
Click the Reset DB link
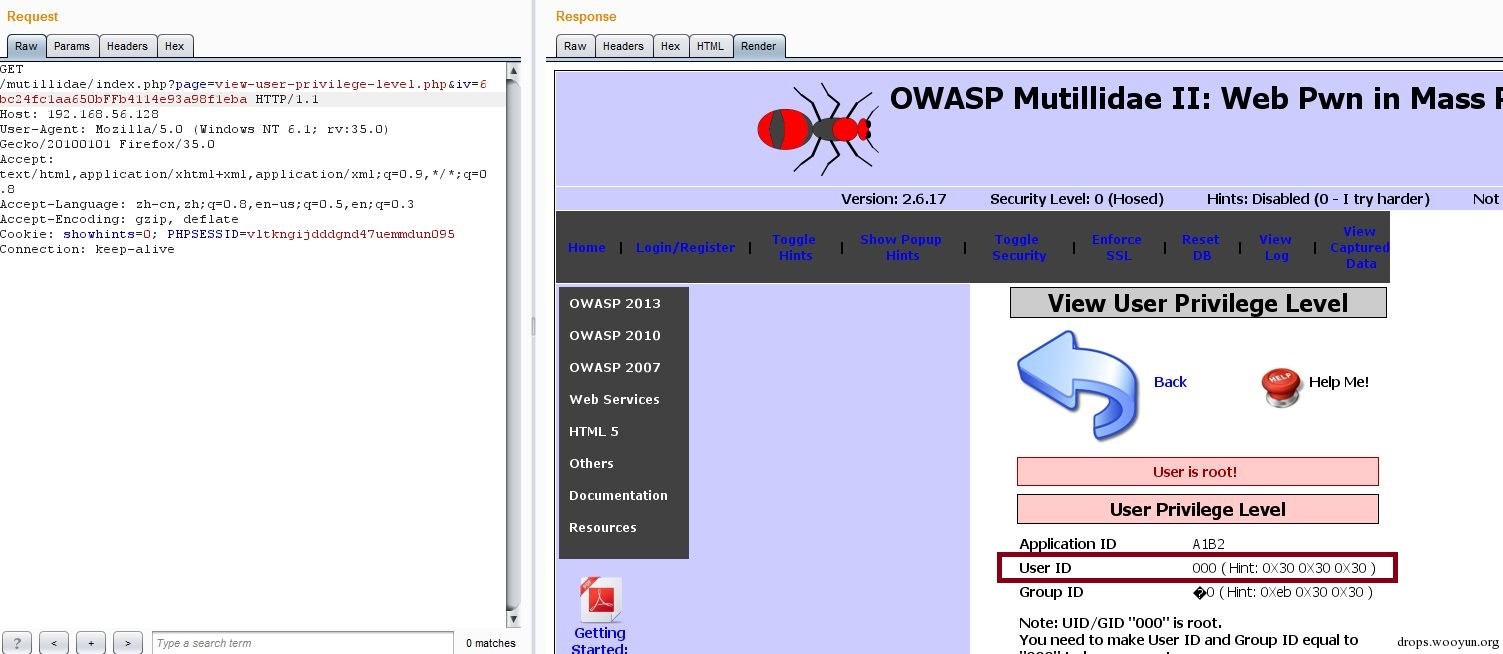tap(1200, 247)
